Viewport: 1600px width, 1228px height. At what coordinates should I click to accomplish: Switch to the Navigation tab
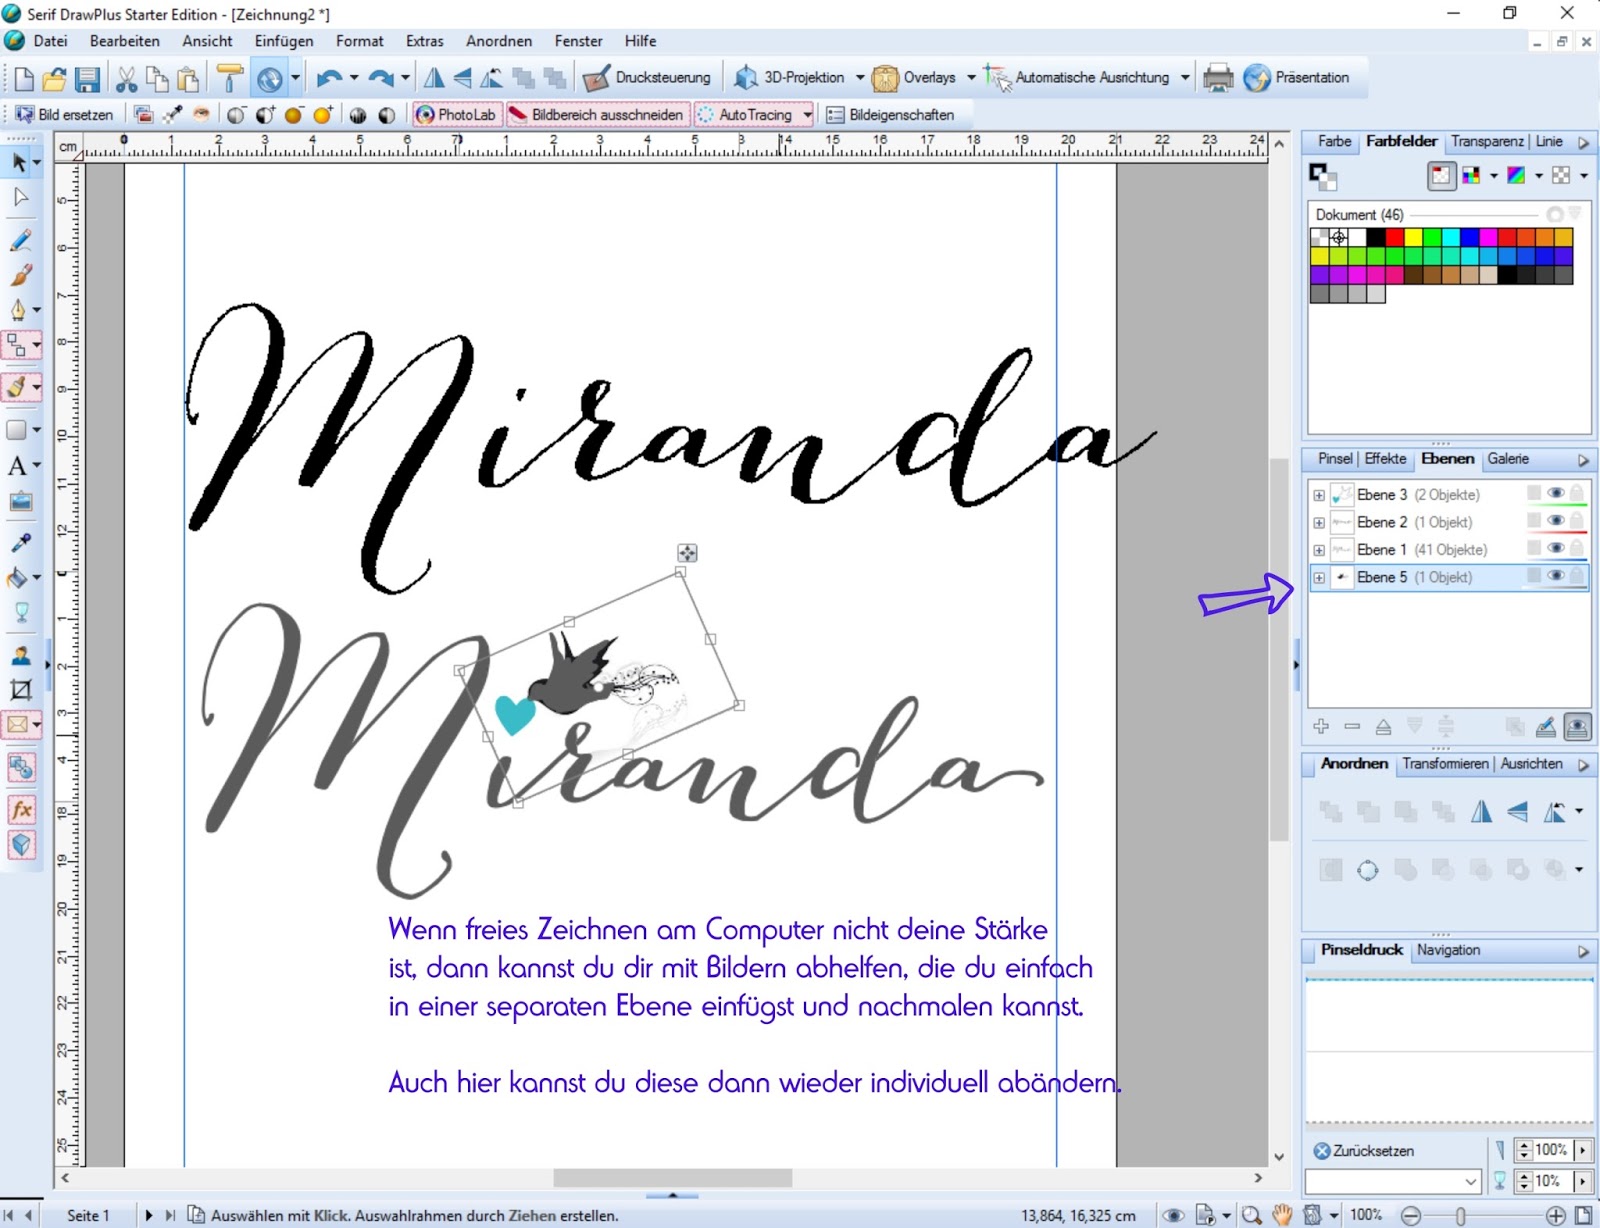(x=1448, y=950)
